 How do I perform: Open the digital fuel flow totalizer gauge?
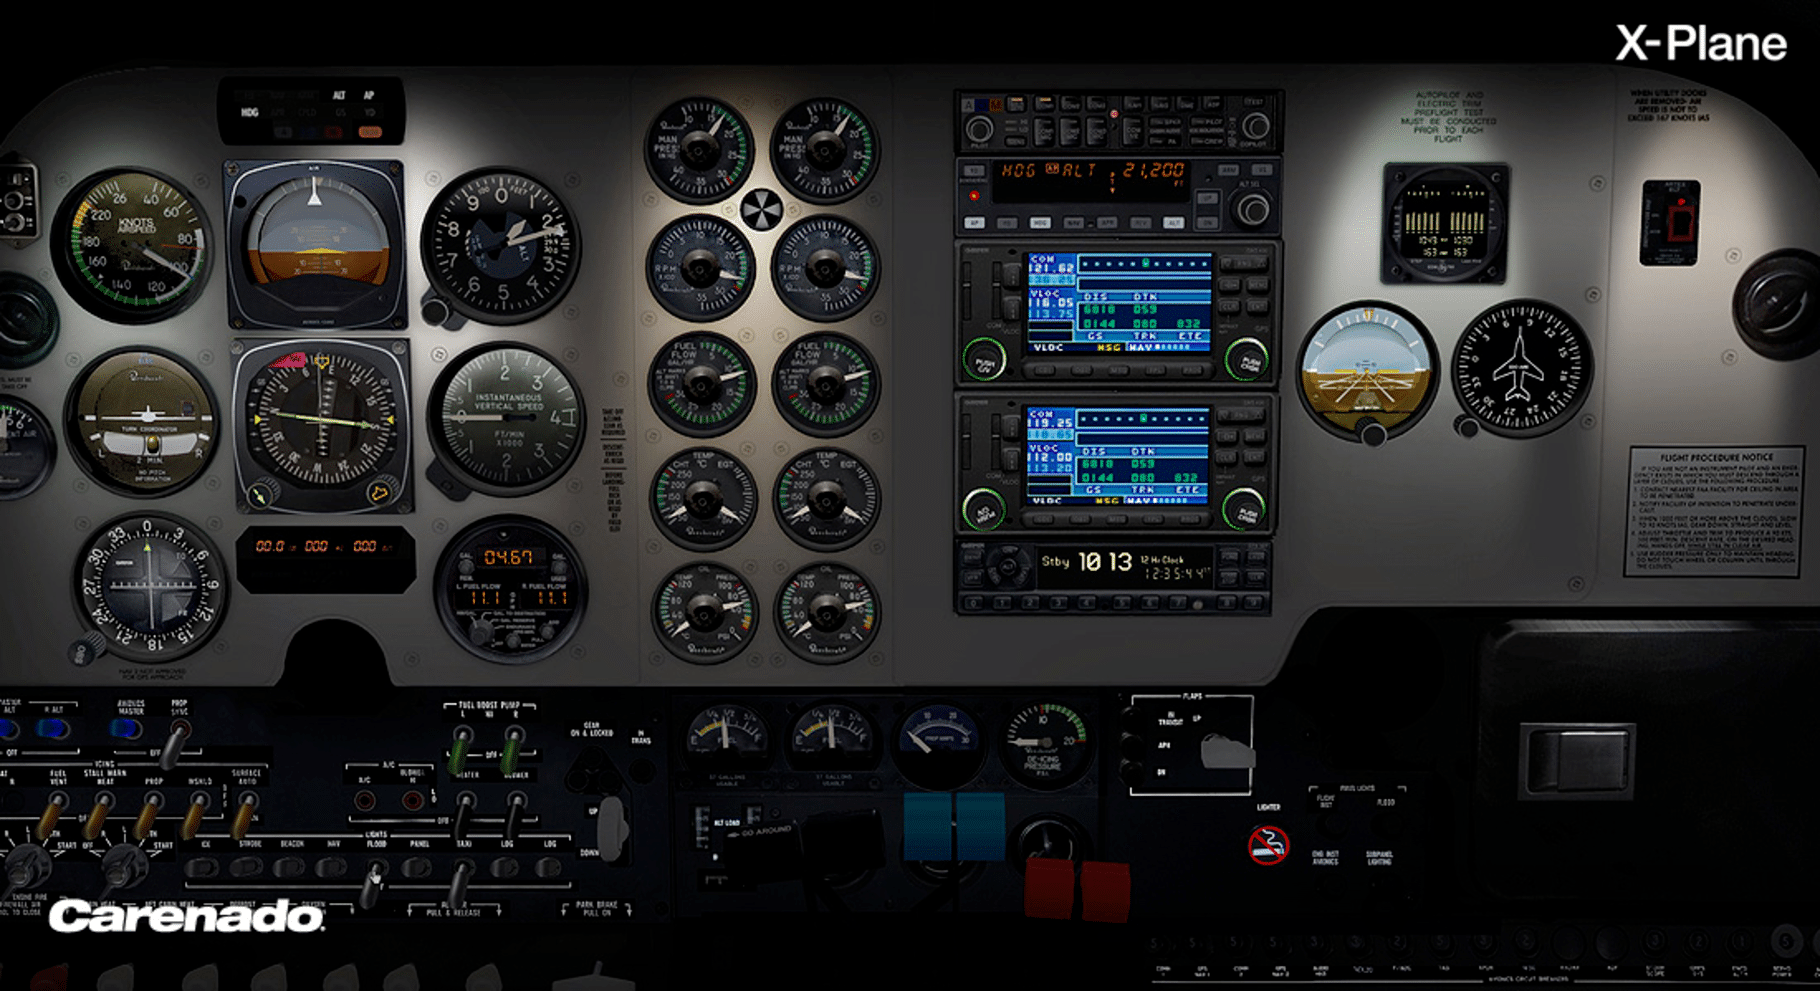click(x=511, y=589)
